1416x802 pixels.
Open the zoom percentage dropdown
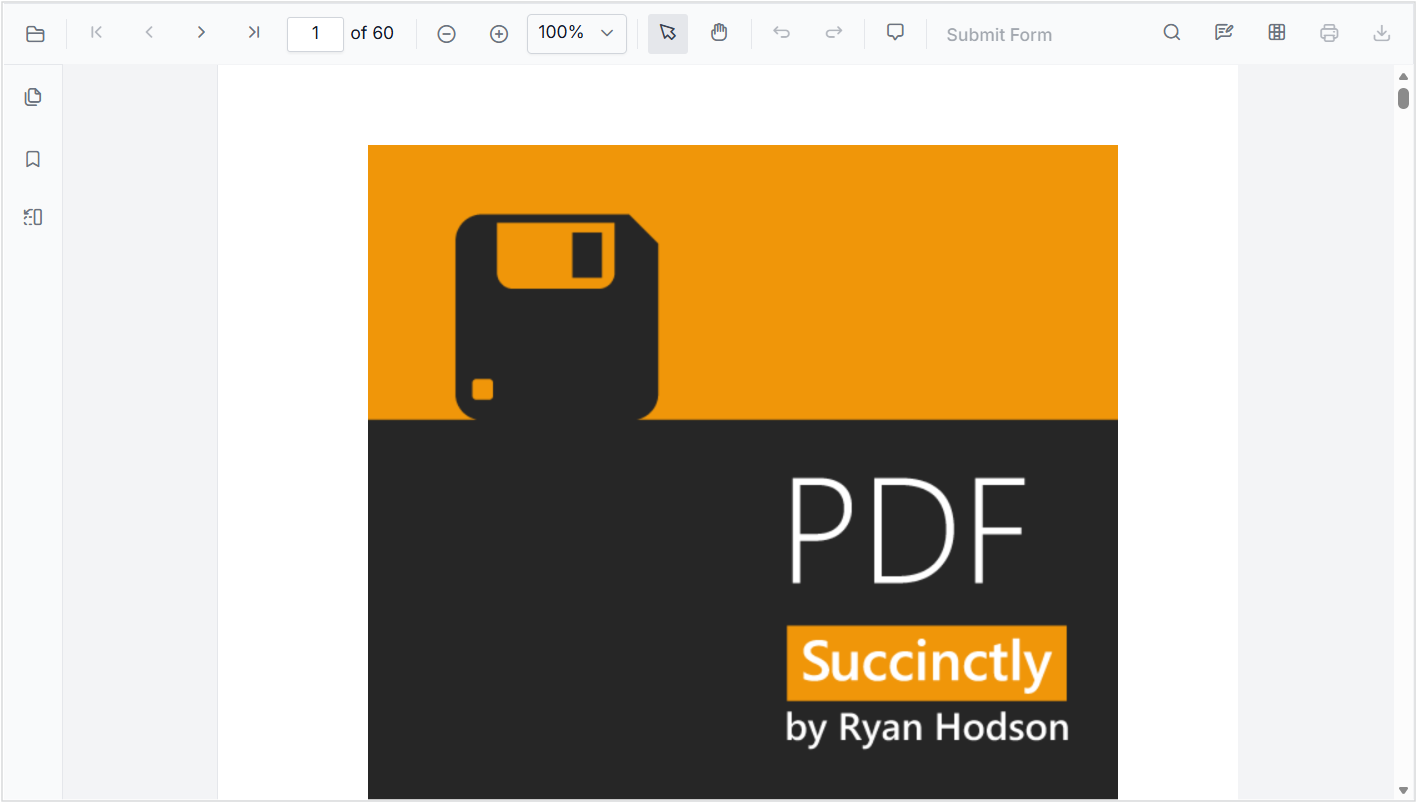pos(576,33)
